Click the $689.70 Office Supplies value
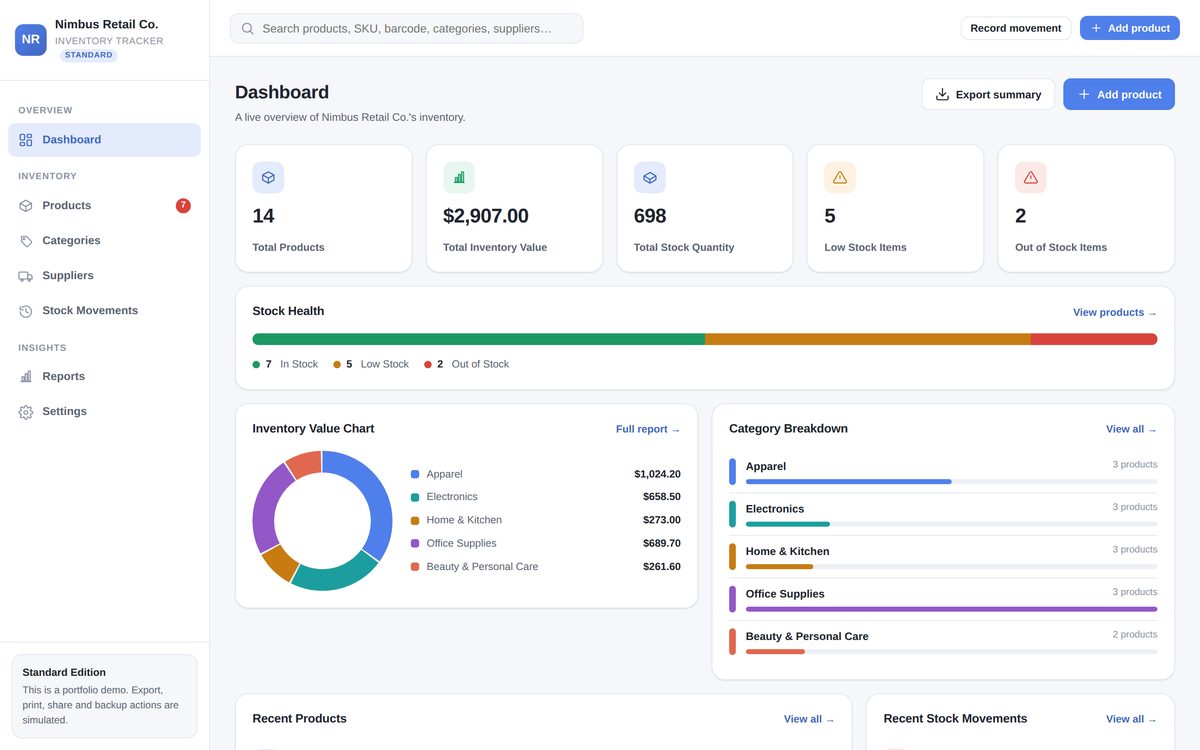The image size is (1200, 750). point(662,543)
